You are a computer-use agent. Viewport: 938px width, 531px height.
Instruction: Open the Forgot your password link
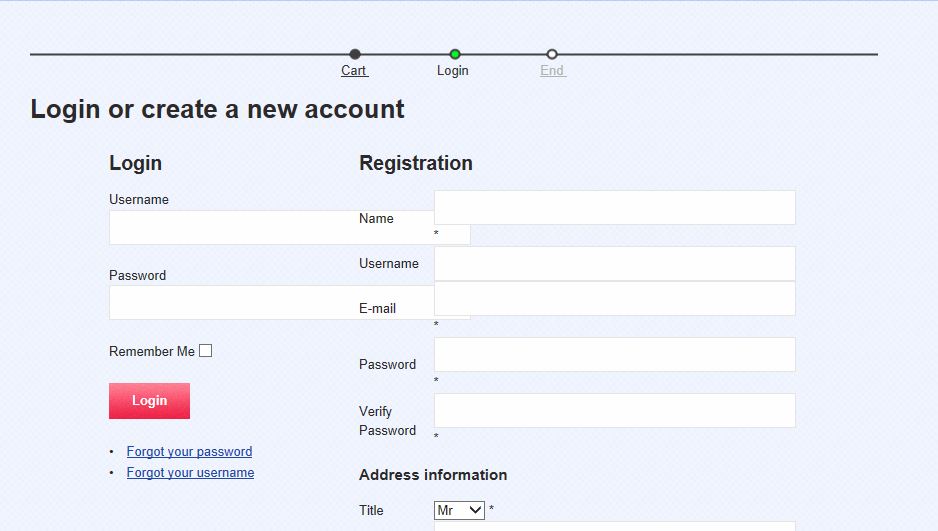tap(189, 452)
